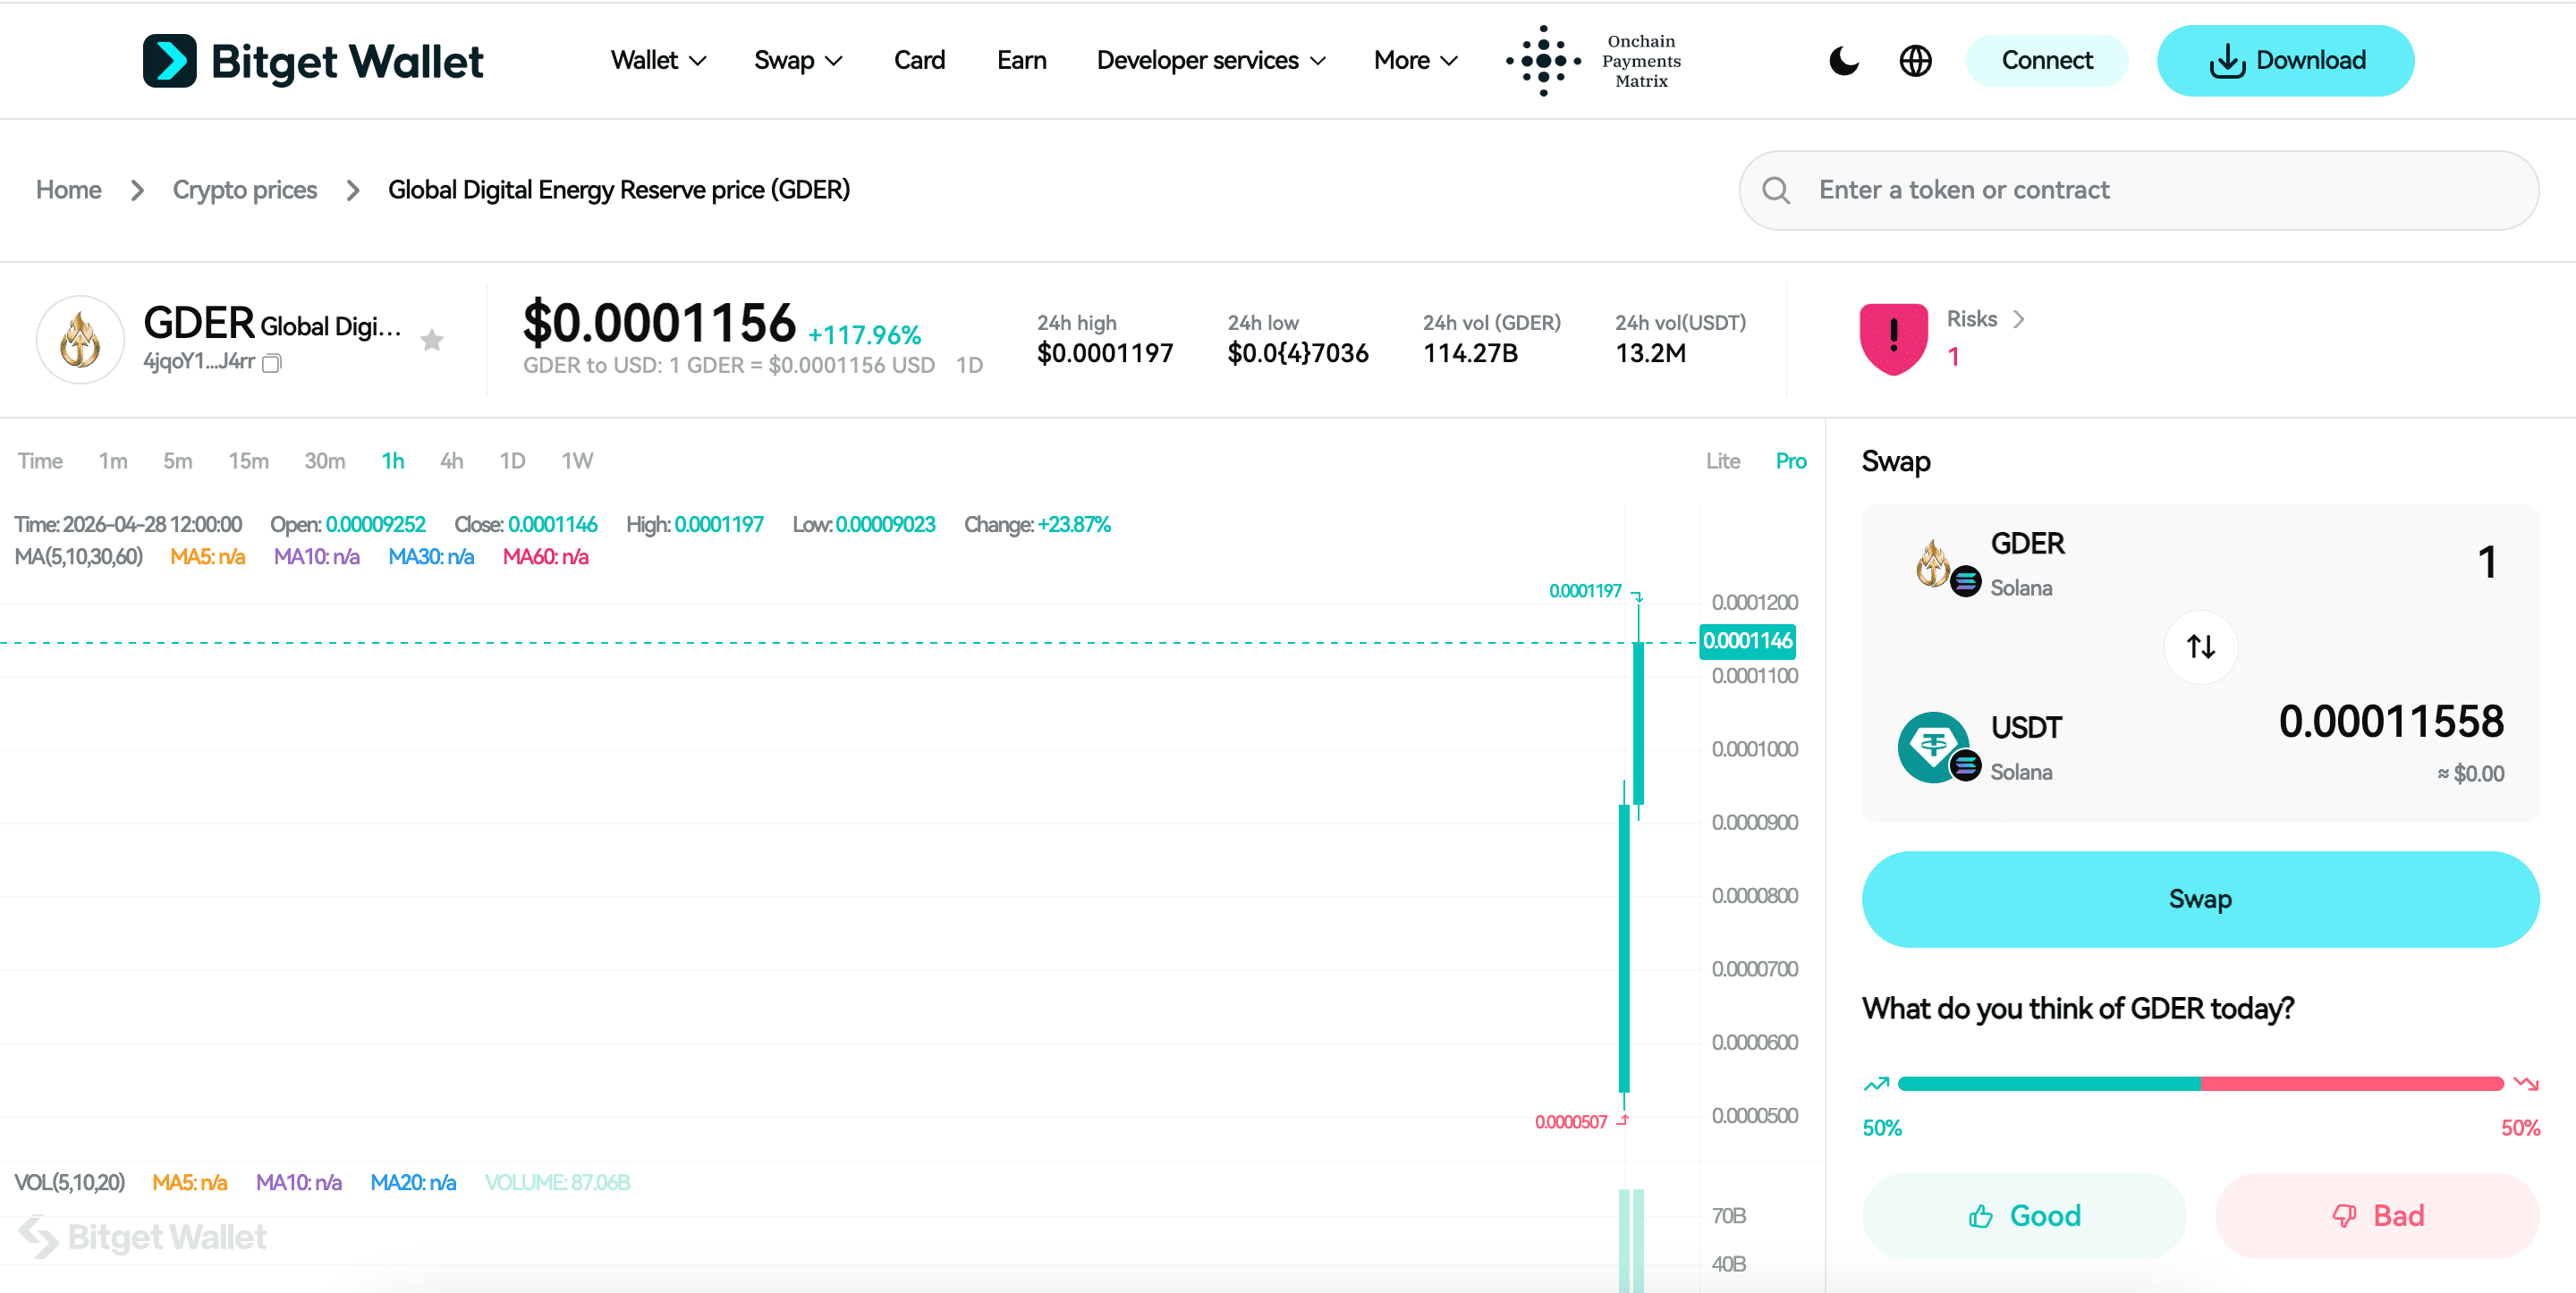Viewport: 2576px width, 1293px height.
Task: Expand the More menu
Action: [x=1415, y=61]
